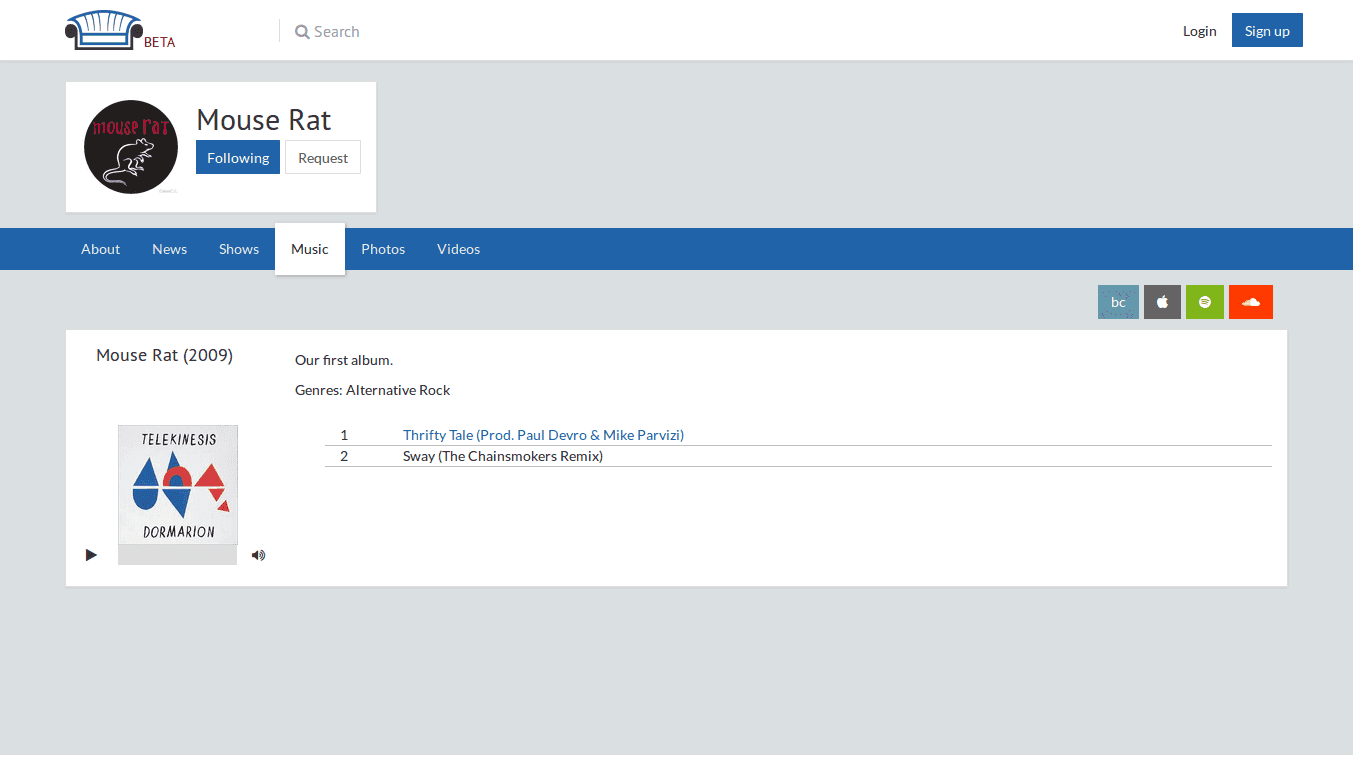Send a booking with Request button

[323, 157]
